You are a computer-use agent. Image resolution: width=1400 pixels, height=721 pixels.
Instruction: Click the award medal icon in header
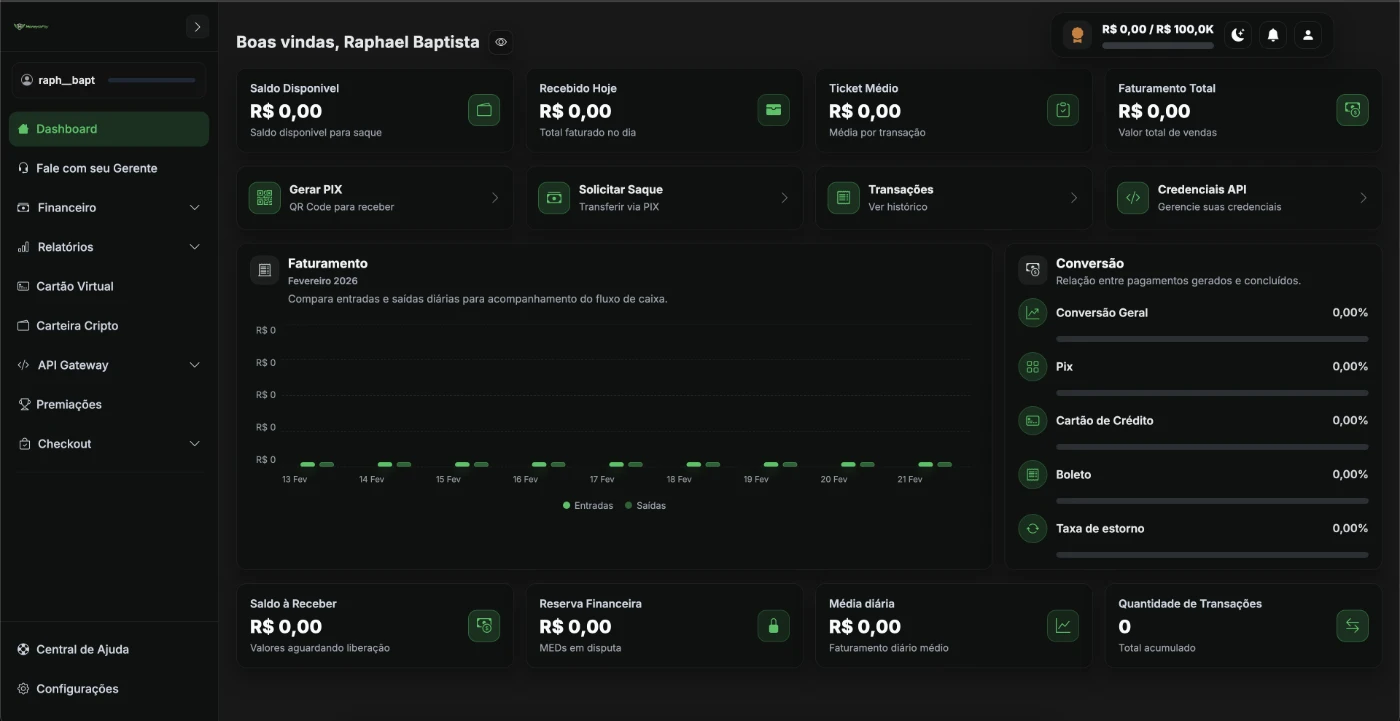pos(1077,35)
